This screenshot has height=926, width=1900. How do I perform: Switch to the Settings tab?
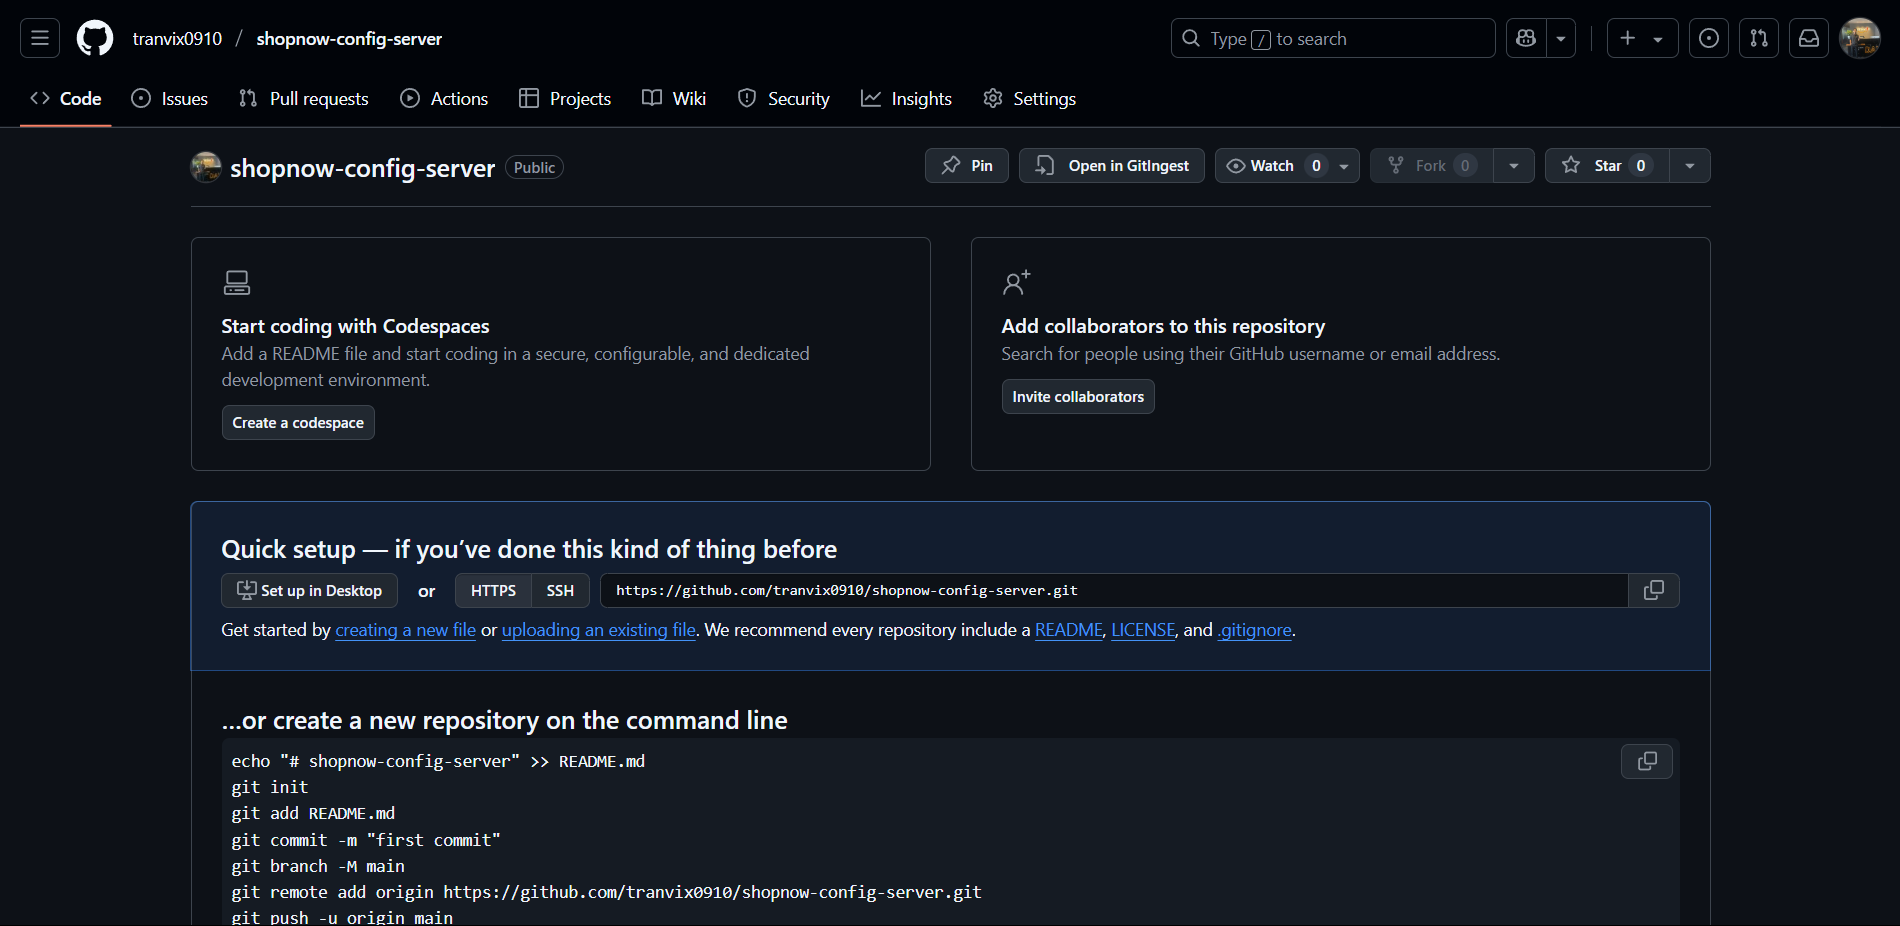tap(1029, 98)
